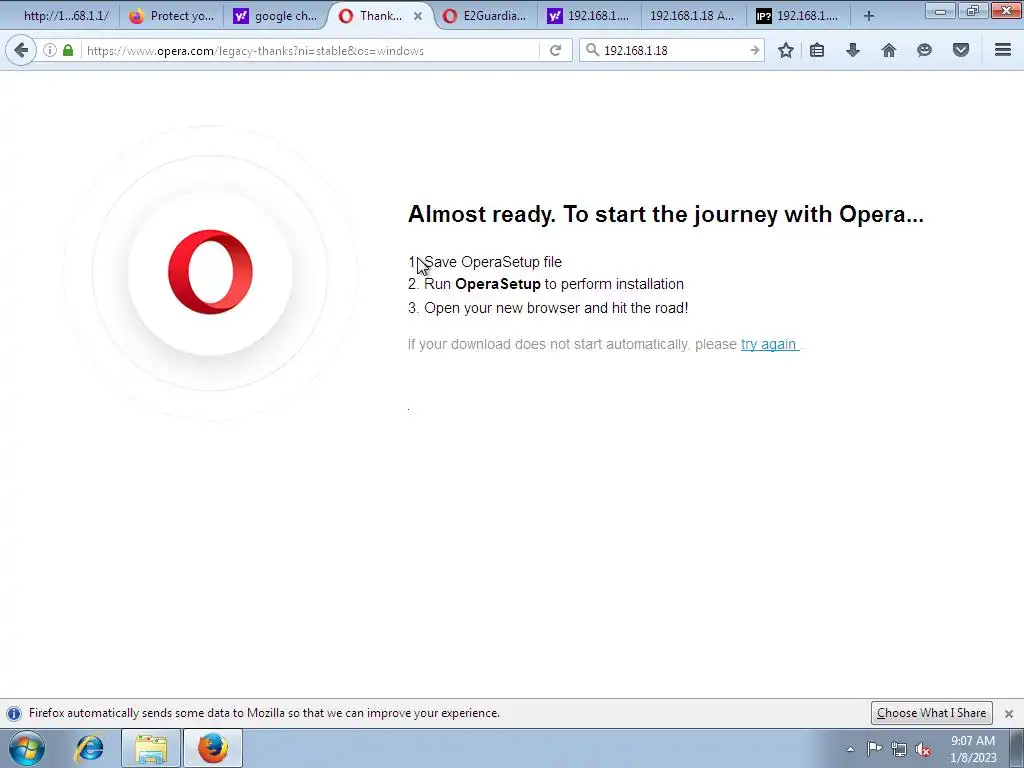
Task: Save page to Pocket
Action: click(x=960, y=50)
